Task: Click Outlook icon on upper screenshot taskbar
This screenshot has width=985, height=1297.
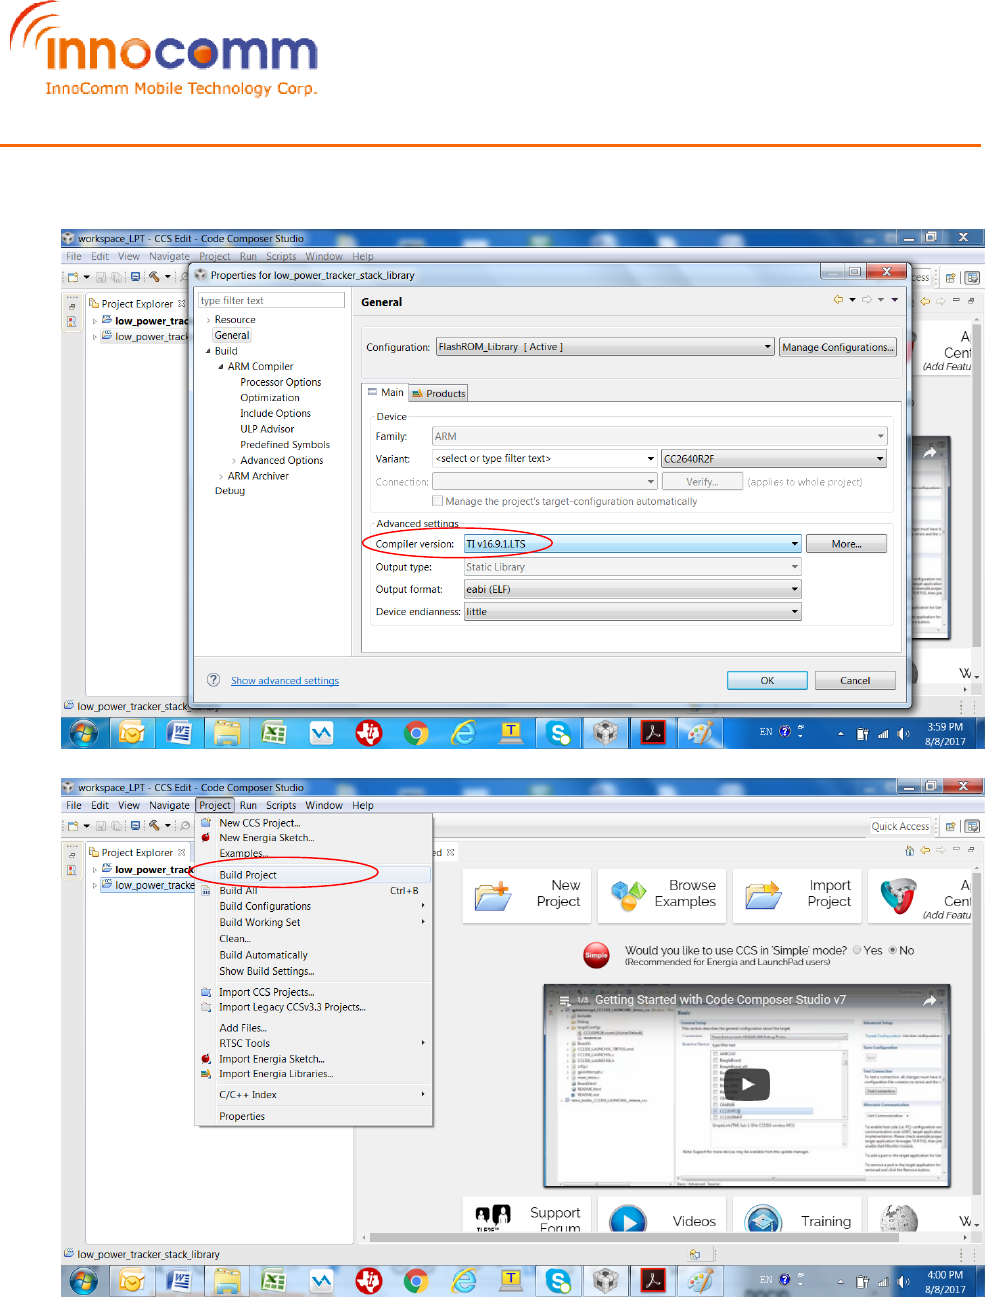Action: (132, 733)
